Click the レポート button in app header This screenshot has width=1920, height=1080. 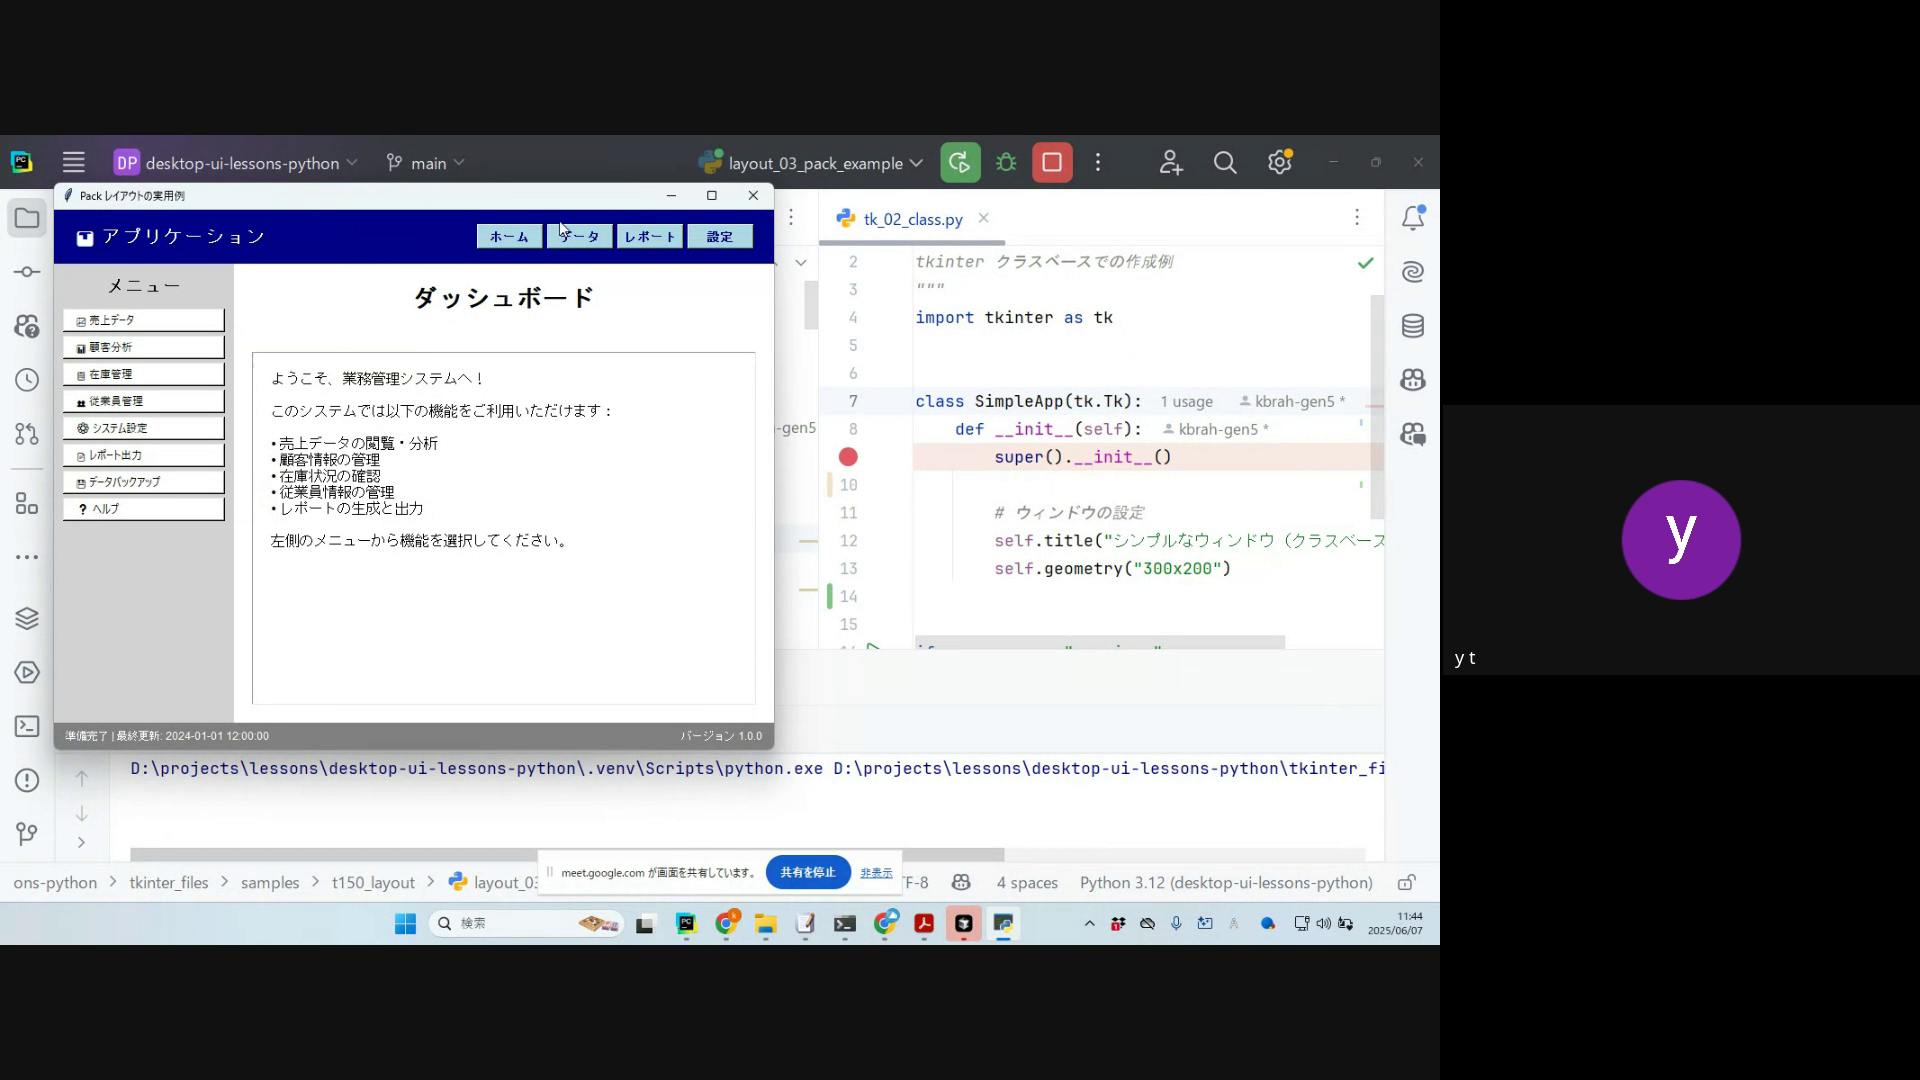(649, 237)
